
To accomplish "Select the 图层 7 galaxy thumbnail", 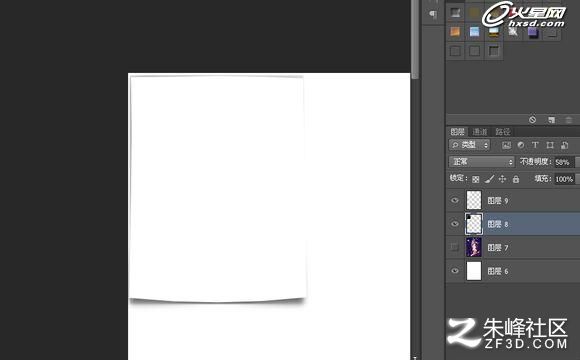I will coord(474,247).
